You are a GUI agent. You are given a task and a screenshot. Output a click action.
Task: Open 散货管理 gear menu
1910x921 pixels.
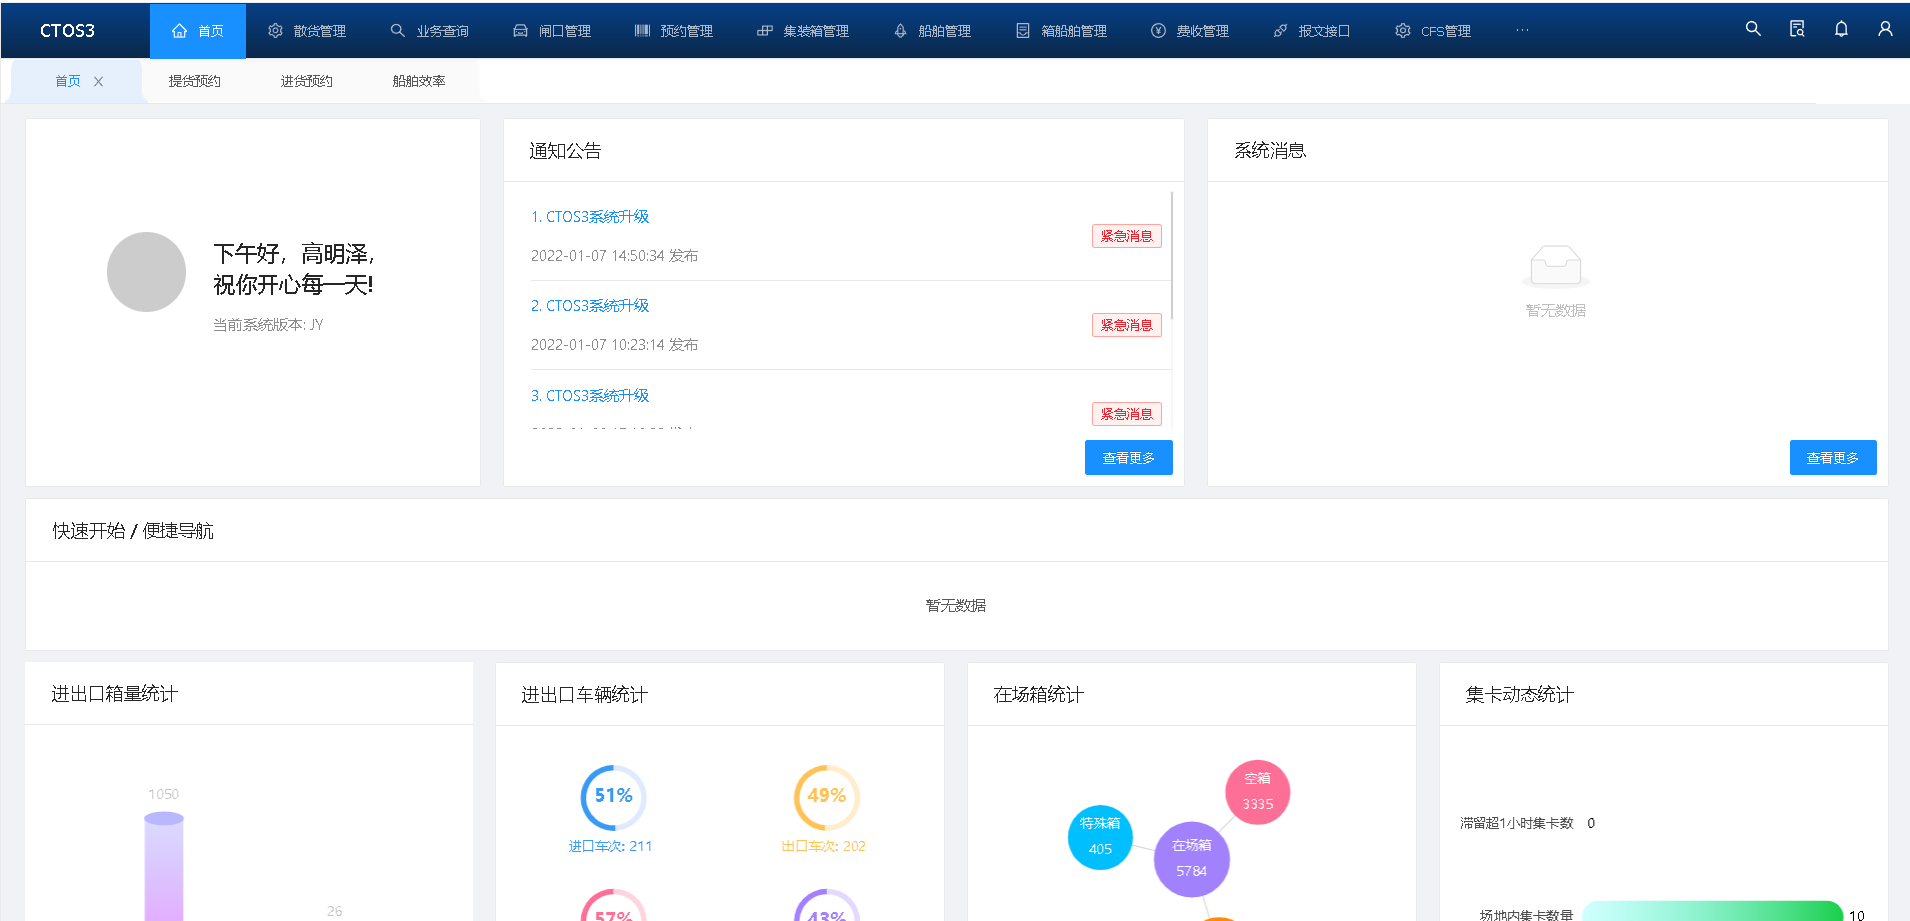[x=307, y=31]
